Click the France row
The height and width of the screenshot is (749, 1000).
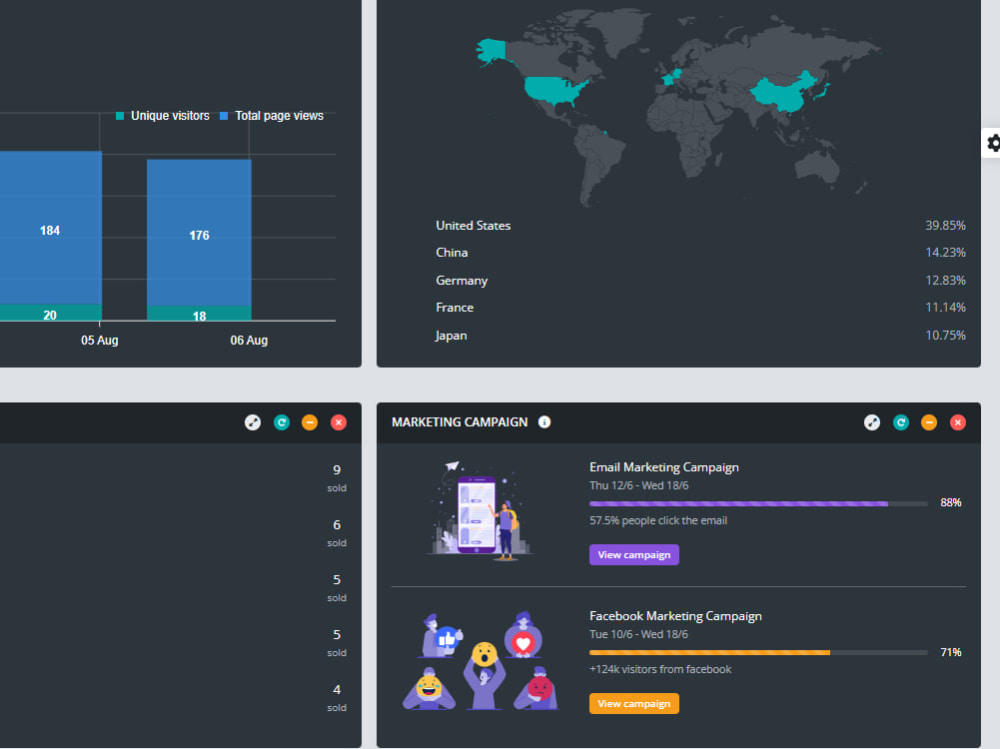700,308
